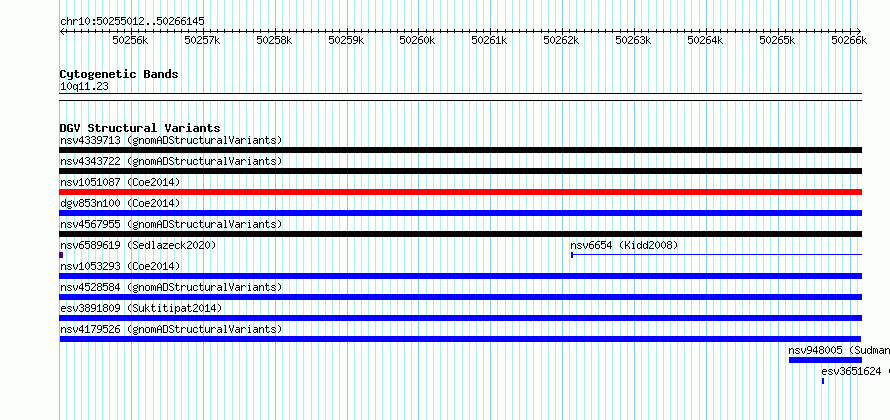Image resolution: width=890 pixels, height=420 pixels.
Task: Click the short blue bar under nsv948005
Action: point(825,360)
